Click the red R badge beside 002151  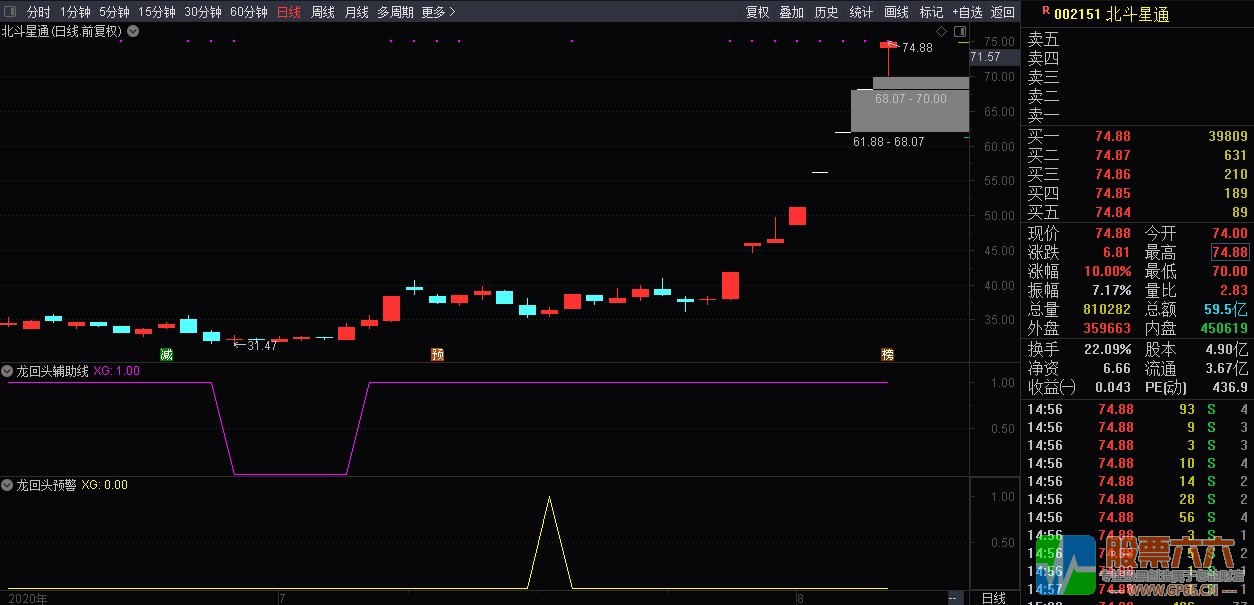click(1046, 11)
